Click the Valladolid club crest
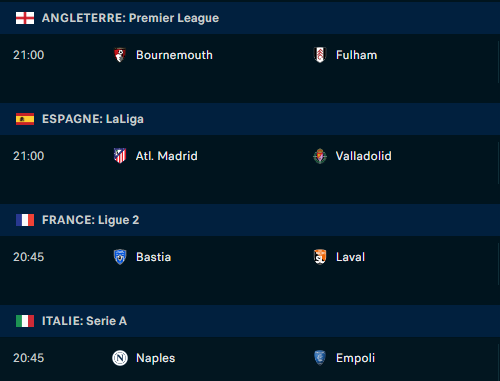This screenshot has height=381, width=500. click(x=320, y=156)
